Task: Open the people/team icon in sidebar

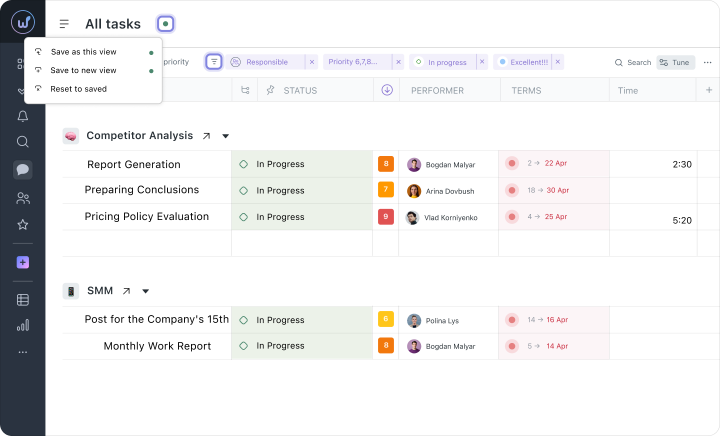Action: 22,198
